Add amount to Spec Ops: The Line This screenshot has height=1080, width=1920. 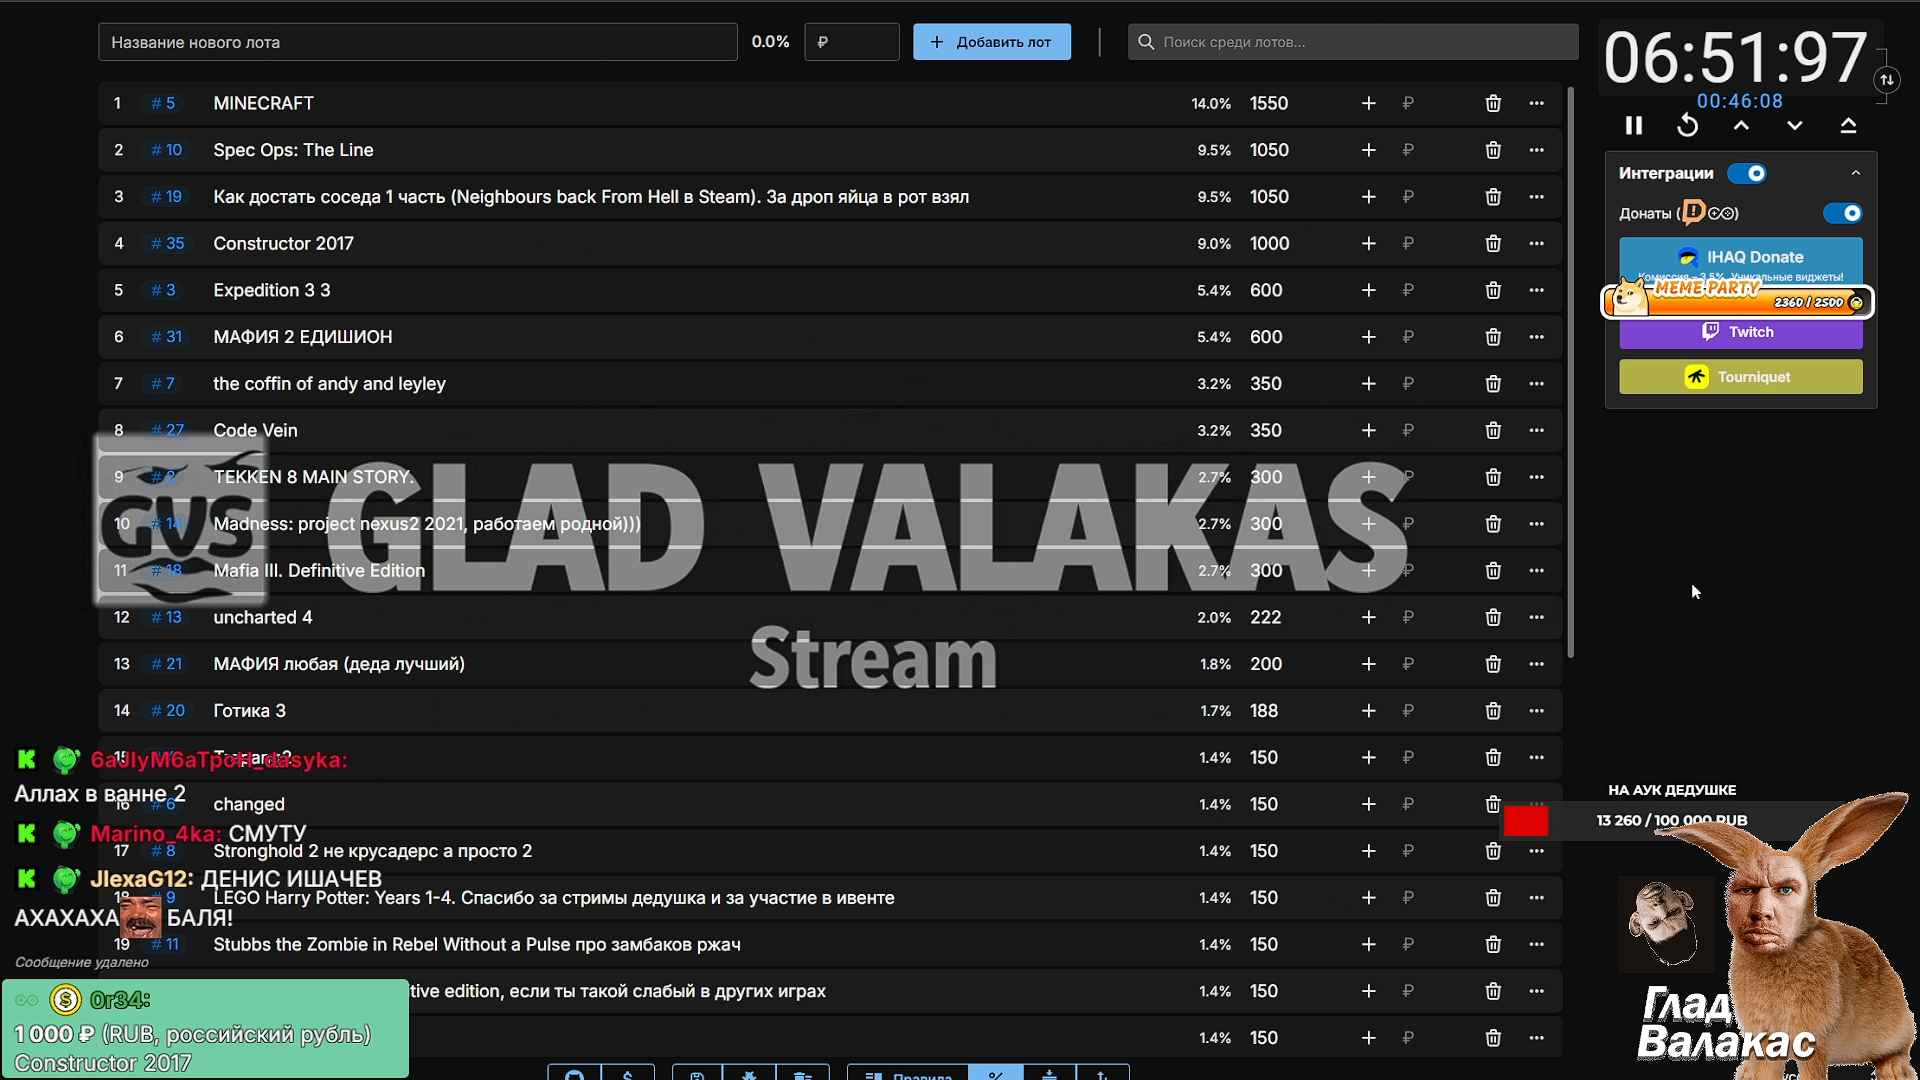1368,150
